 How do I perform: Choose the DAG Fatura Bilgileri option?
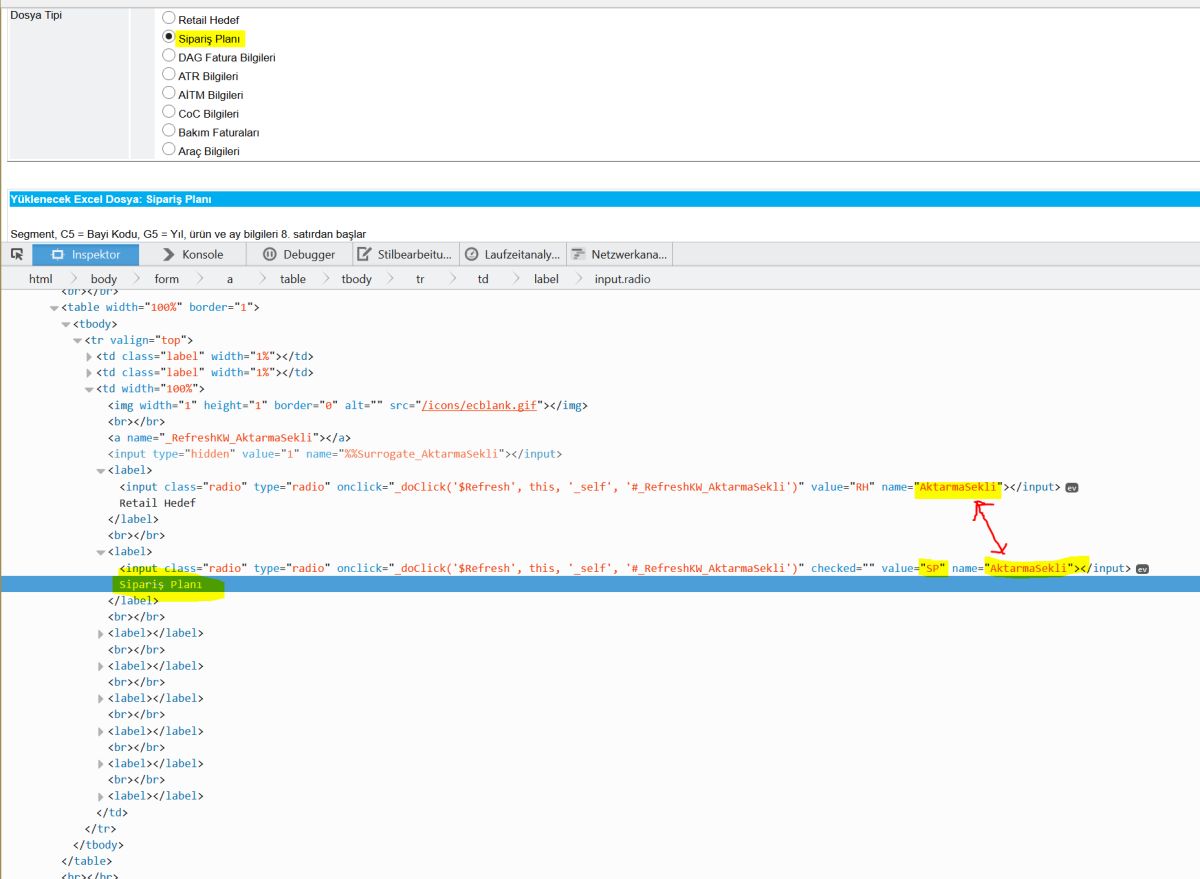click(x=168, y=55)
